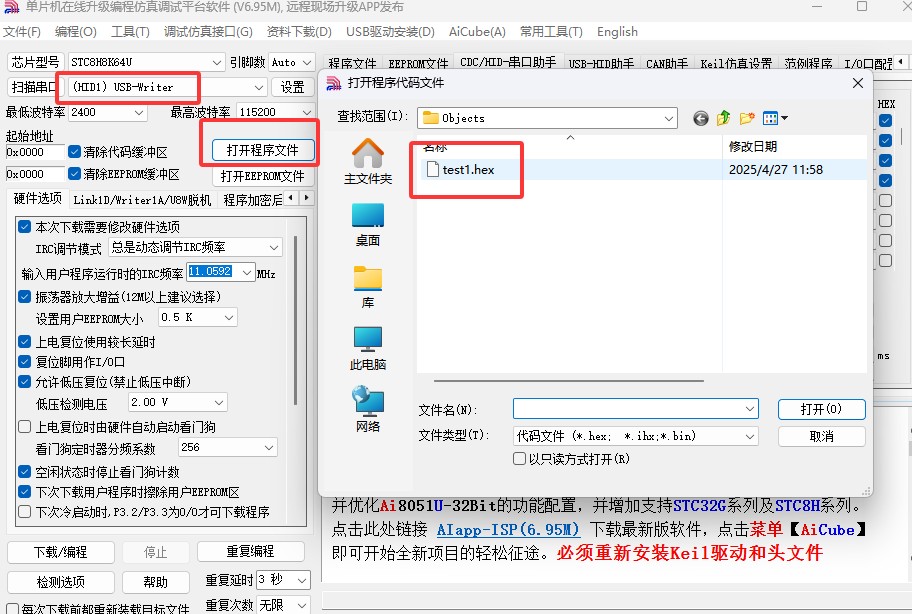This screenshot has width=912, height=614.
Task: Open the minimum baud rate 2400 dropdown
Action: [107, 112]
